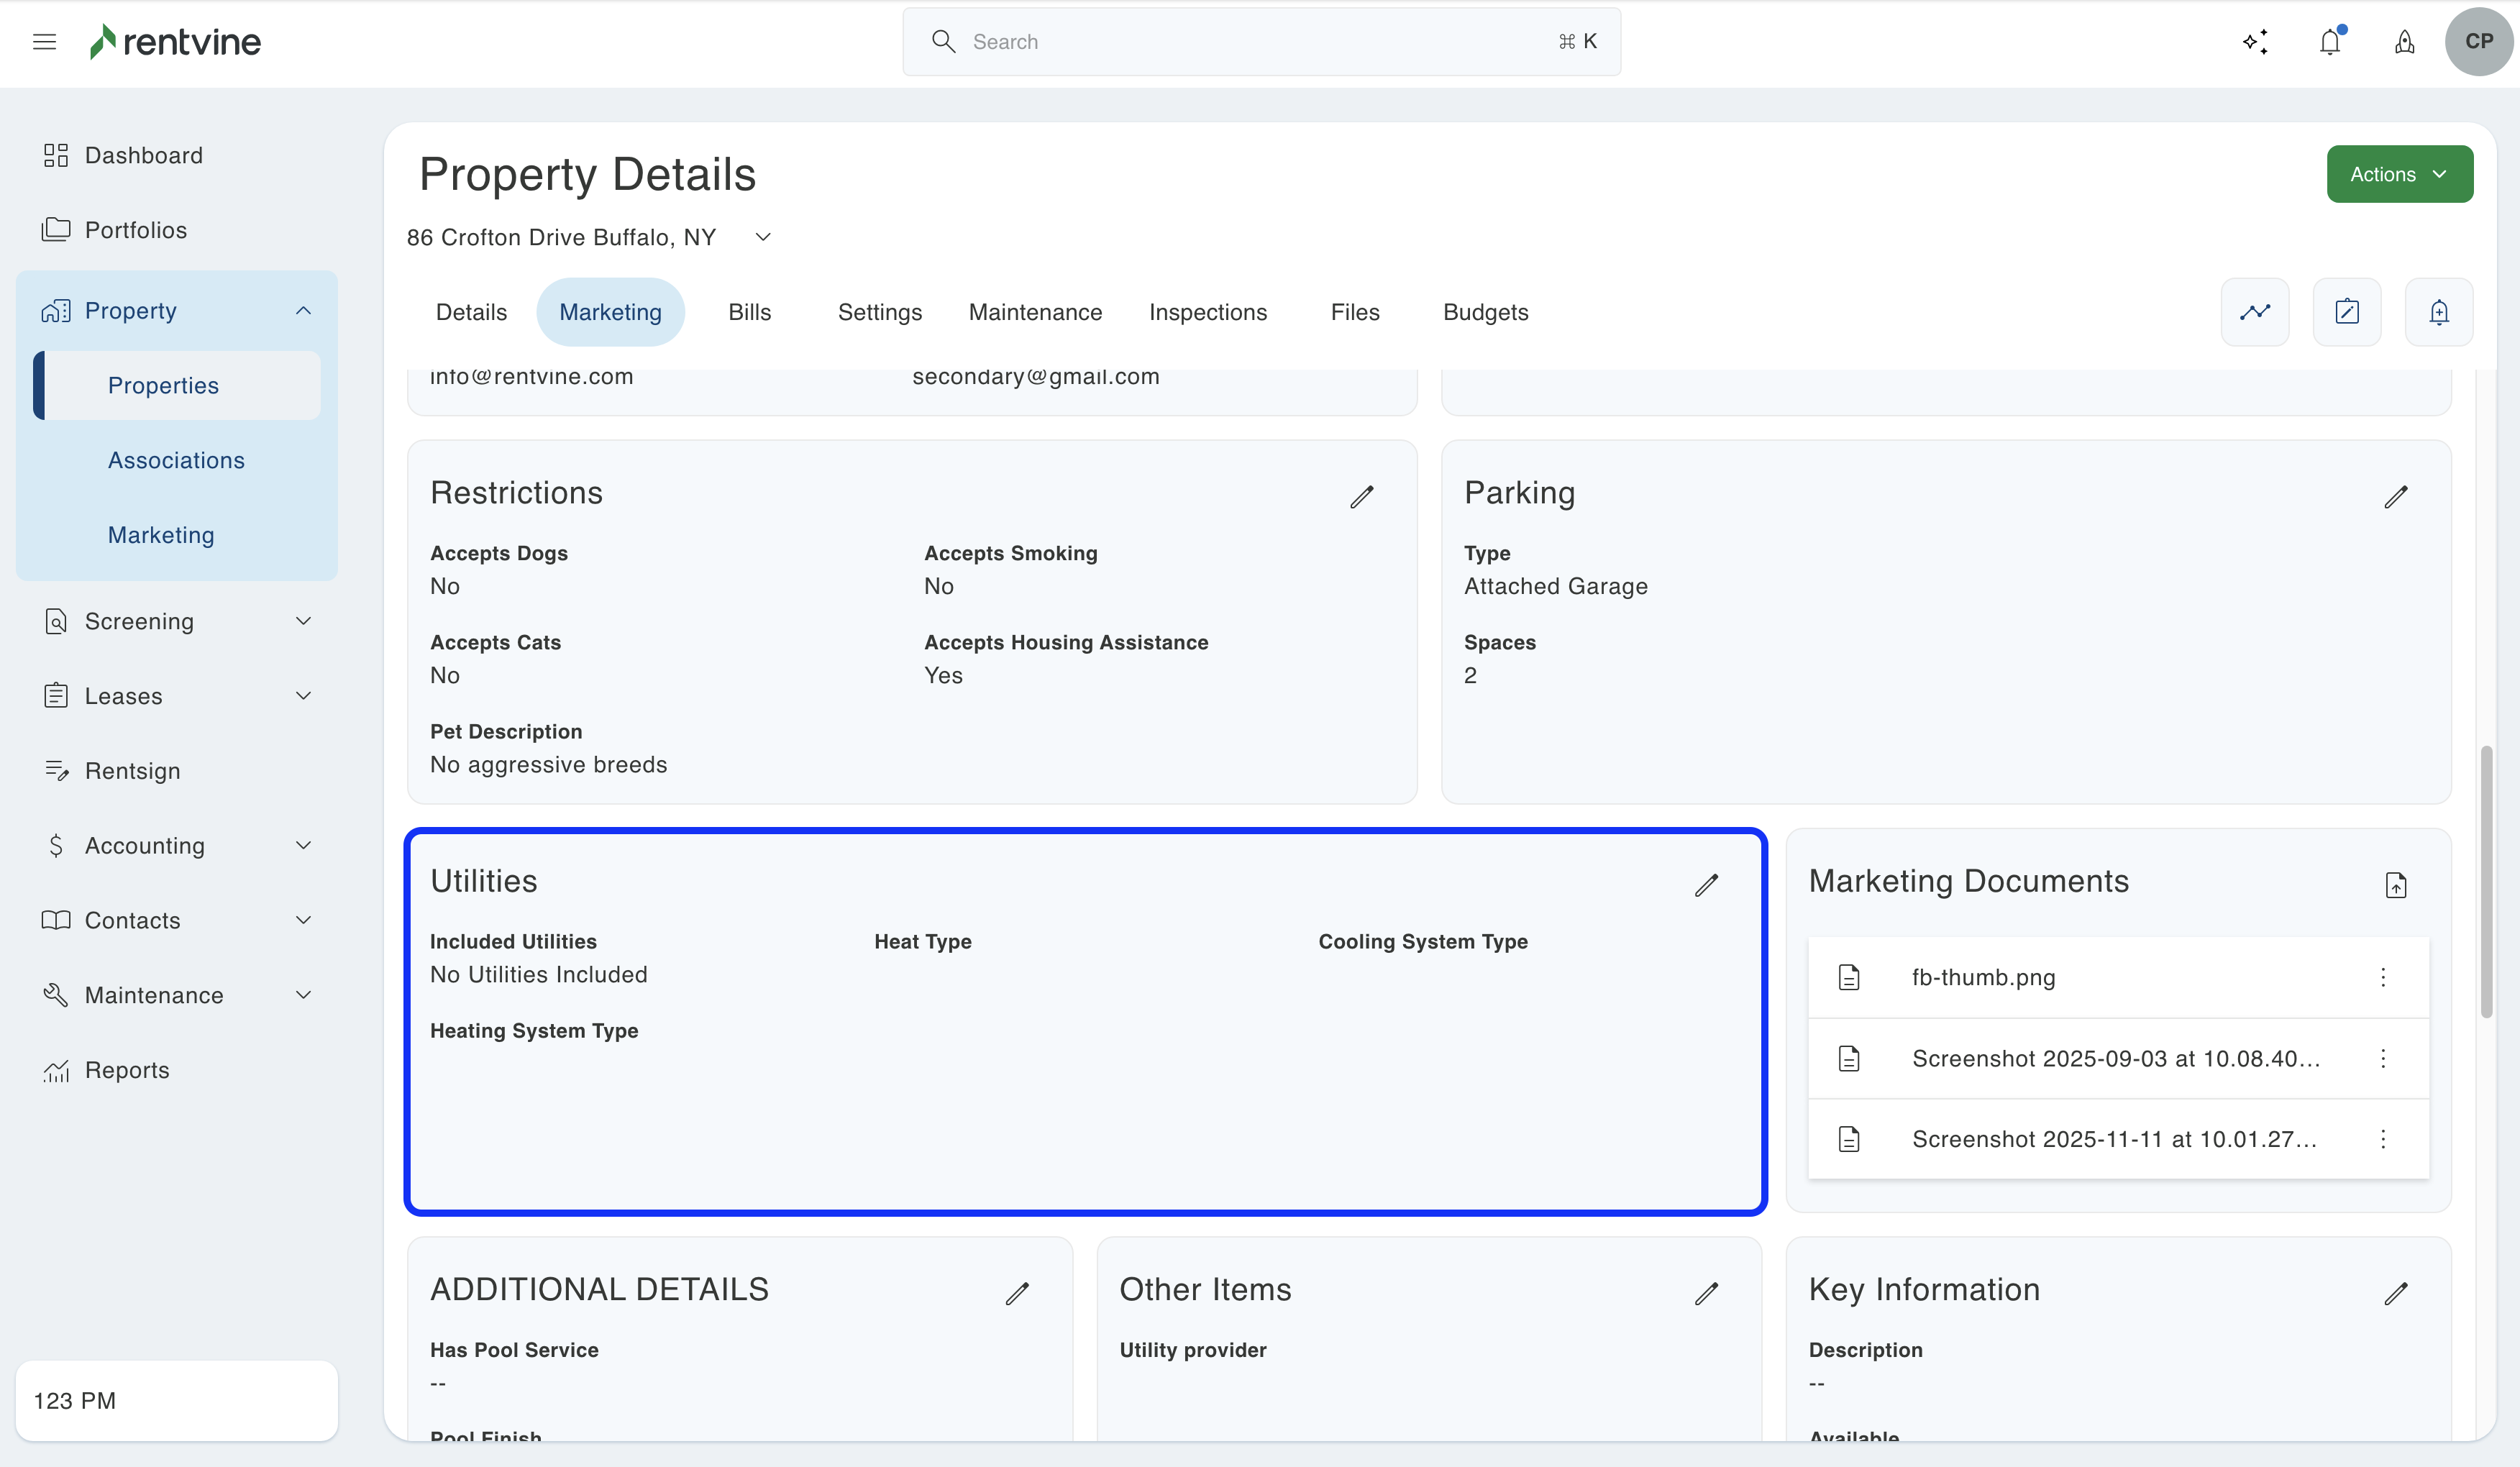Edit the Utilities section pencil icon
Image resolution: width=2520 pixels, height=1467 pixels.
tap(1706, 885)
